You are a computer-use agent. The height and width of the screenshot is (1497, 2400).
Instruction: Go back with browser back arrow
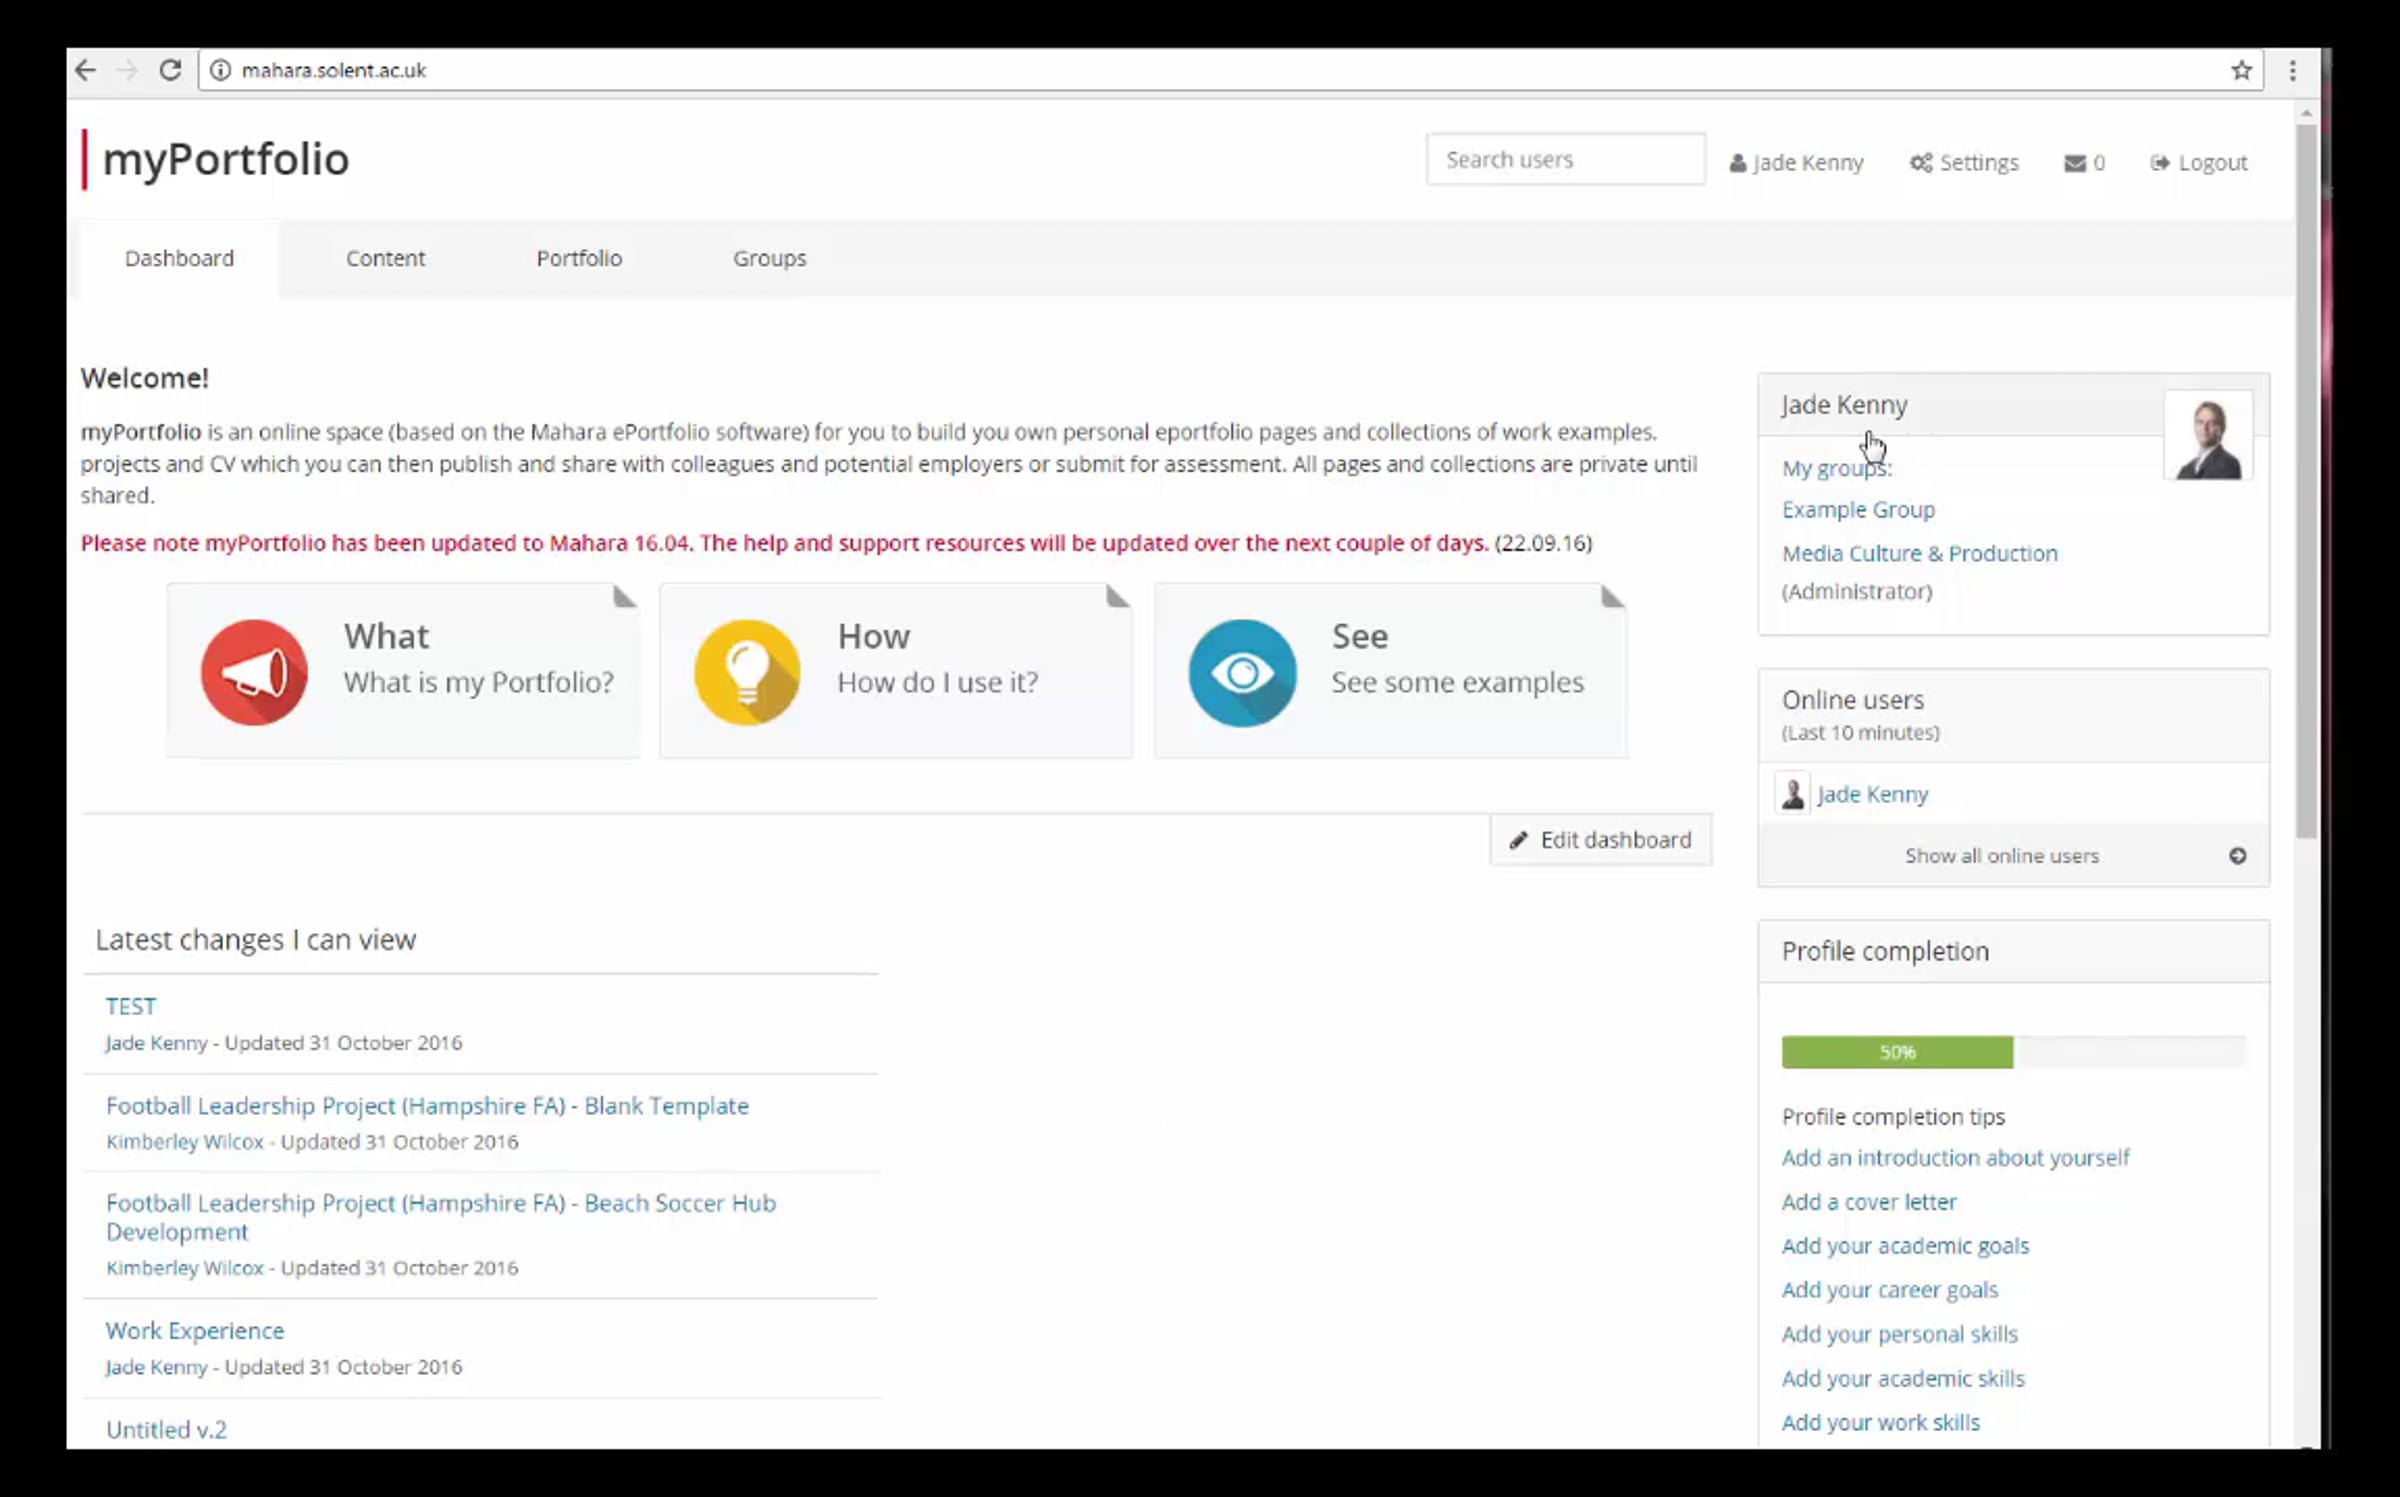point(86,70)
